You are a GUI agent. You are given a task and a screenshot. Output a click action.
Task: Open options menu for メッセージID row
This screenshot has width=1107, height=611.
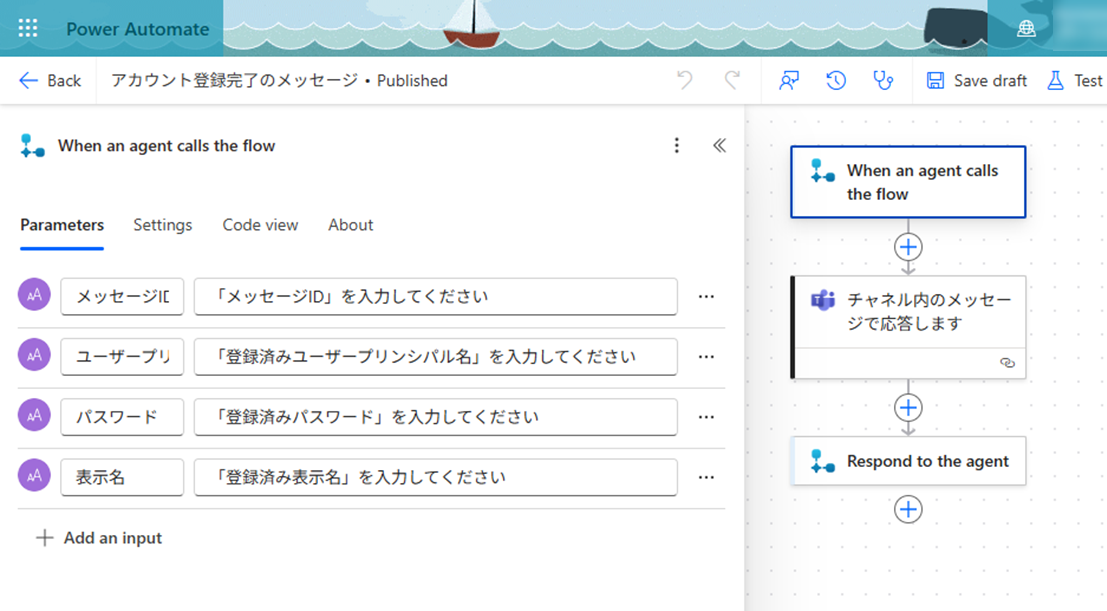(706, 297)
